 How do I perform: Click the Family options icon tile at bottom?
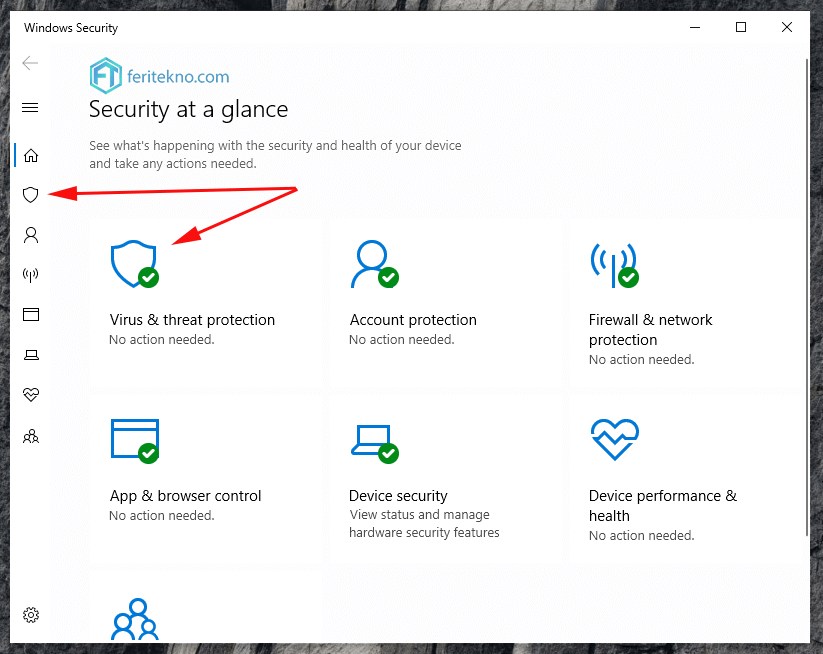[x=135, y=619]
